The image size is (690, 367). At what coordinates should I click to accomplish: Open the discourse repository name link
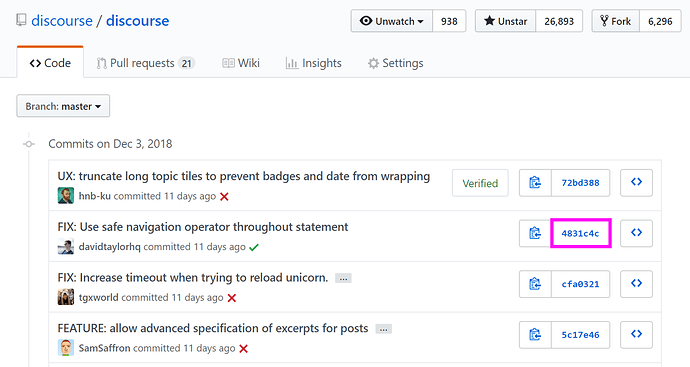(137, 21)
